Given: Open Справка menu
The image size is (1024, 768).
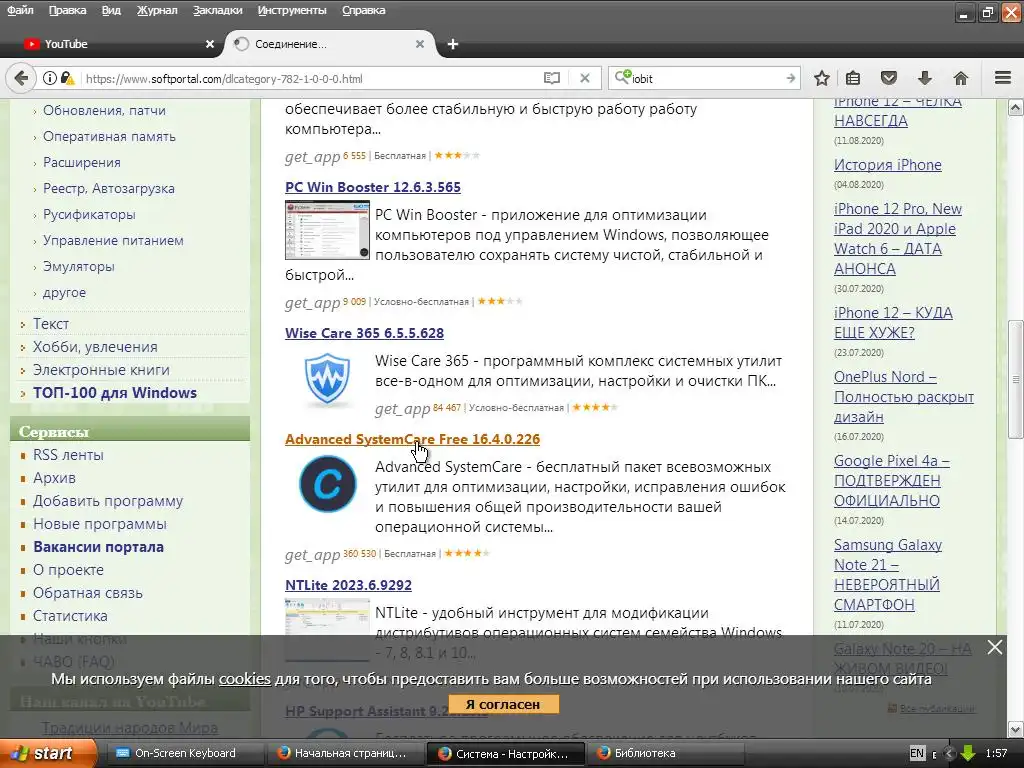Looking at the screenshot, I should (x=363, y=10).
